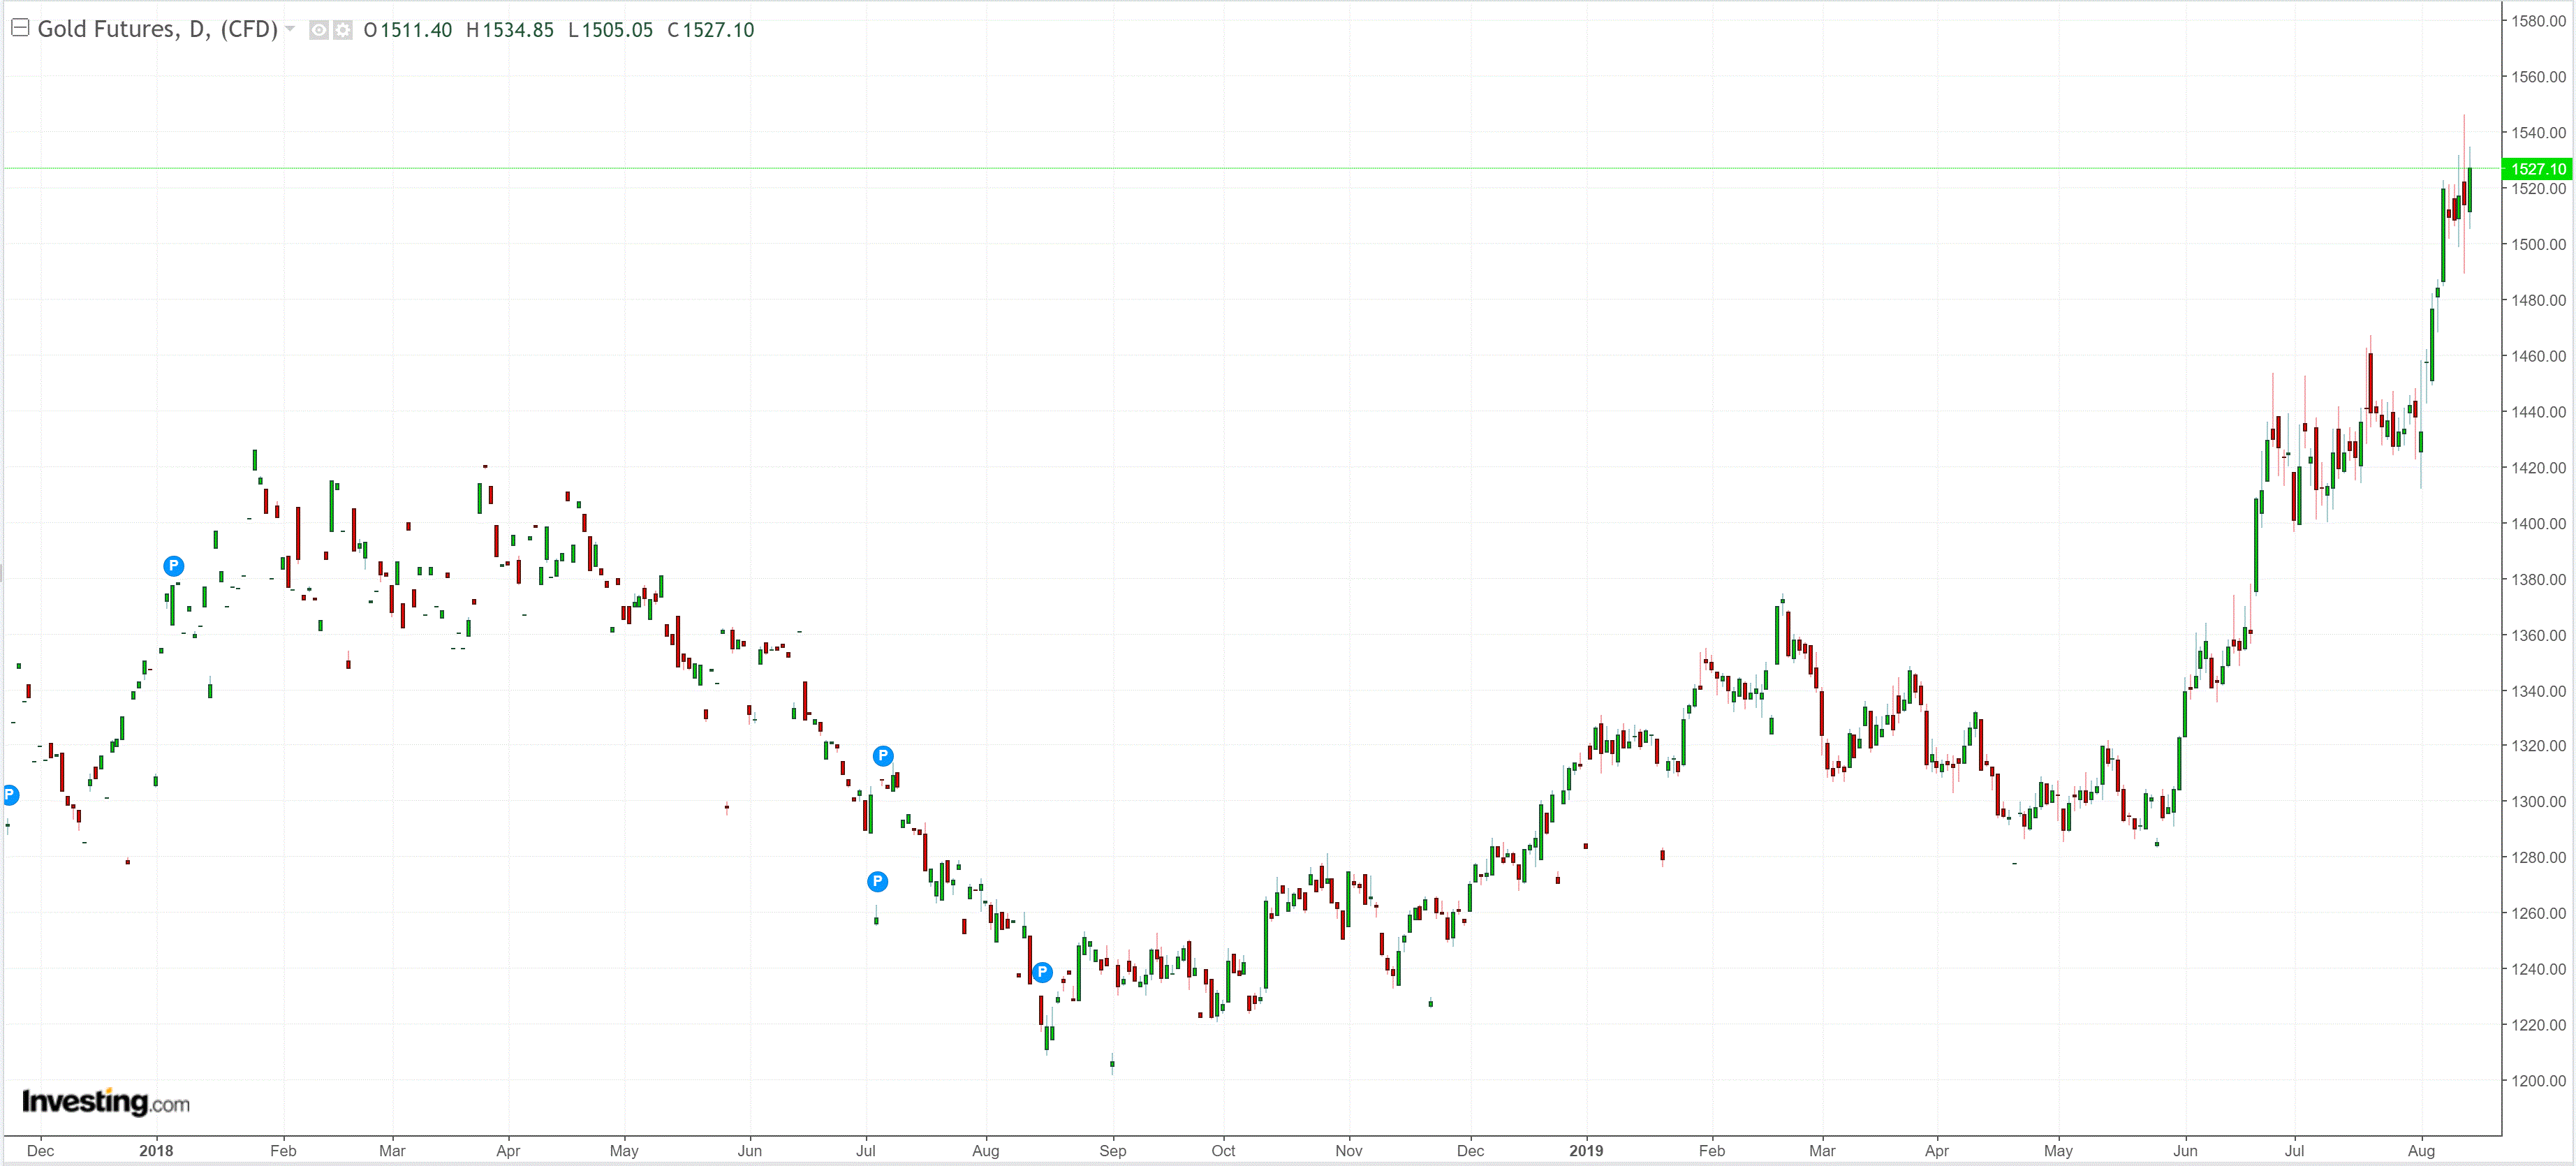Click the 2018 year label on time axis
Screen dimensions: 2576x1166
pyautogui.click(x=156, y=1151)
